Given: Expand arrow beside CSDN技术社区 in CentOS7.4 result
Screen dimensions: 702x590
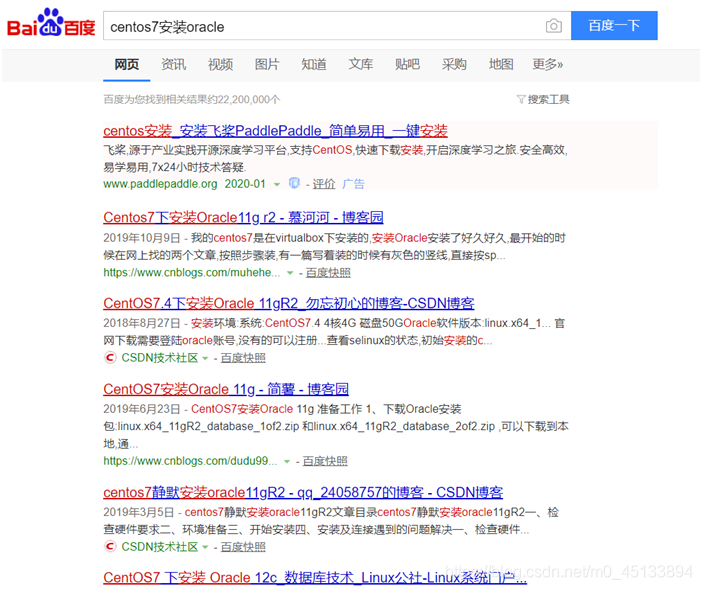Looking at the screenshot, I should (x=205, y=358).
